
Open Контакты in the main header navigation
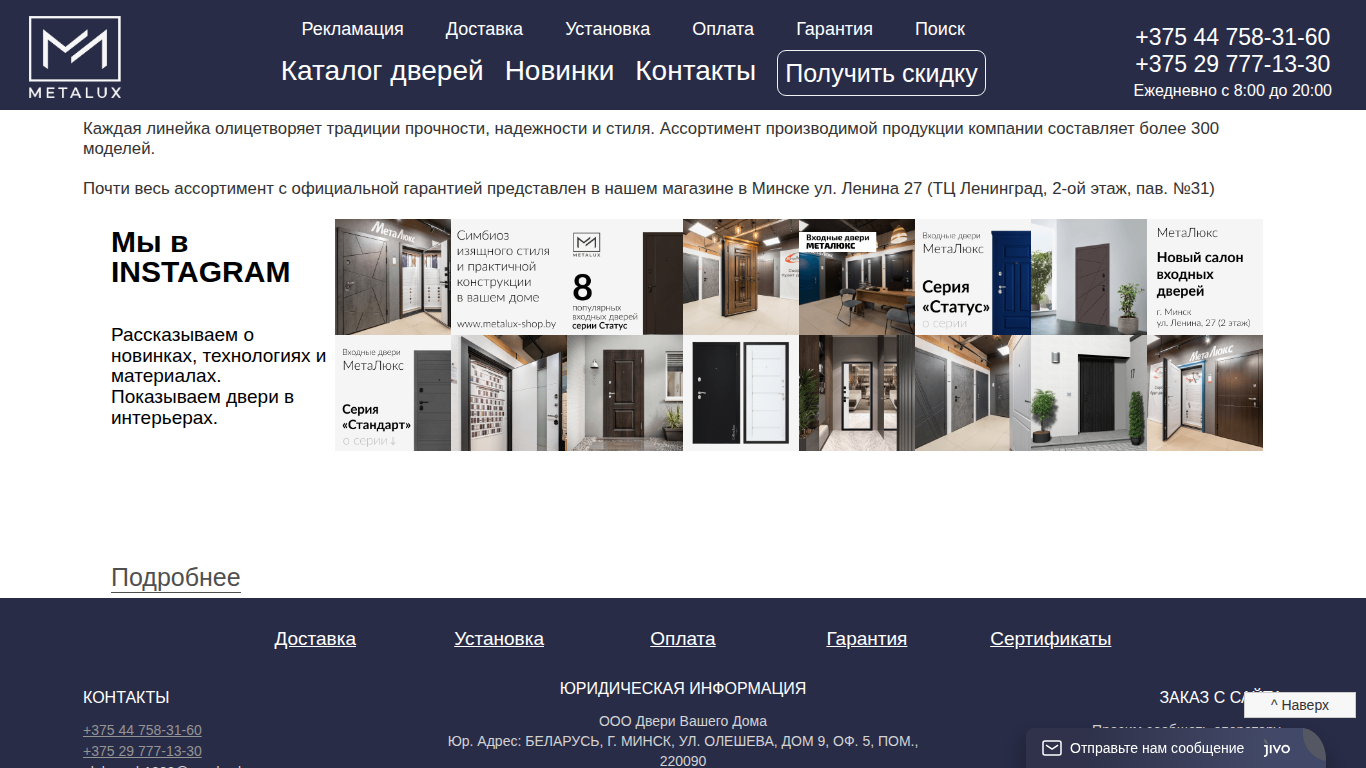pyautogui.click(x=696, y=71)
